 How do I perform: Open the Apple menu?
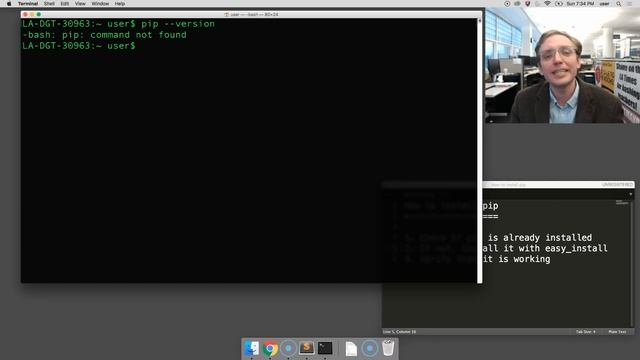pyautogui.click(x=9, y=4)
